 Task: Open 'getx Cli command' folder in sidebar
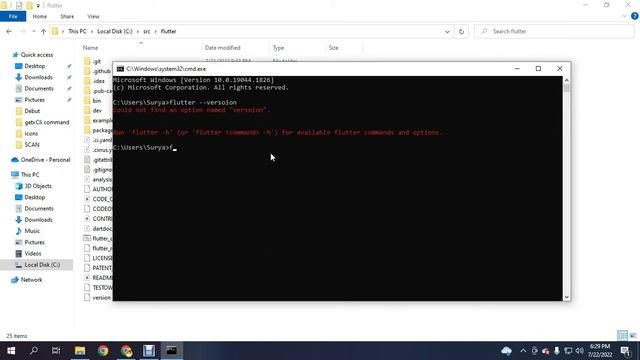pyautogui.click(x=47, y=122)
